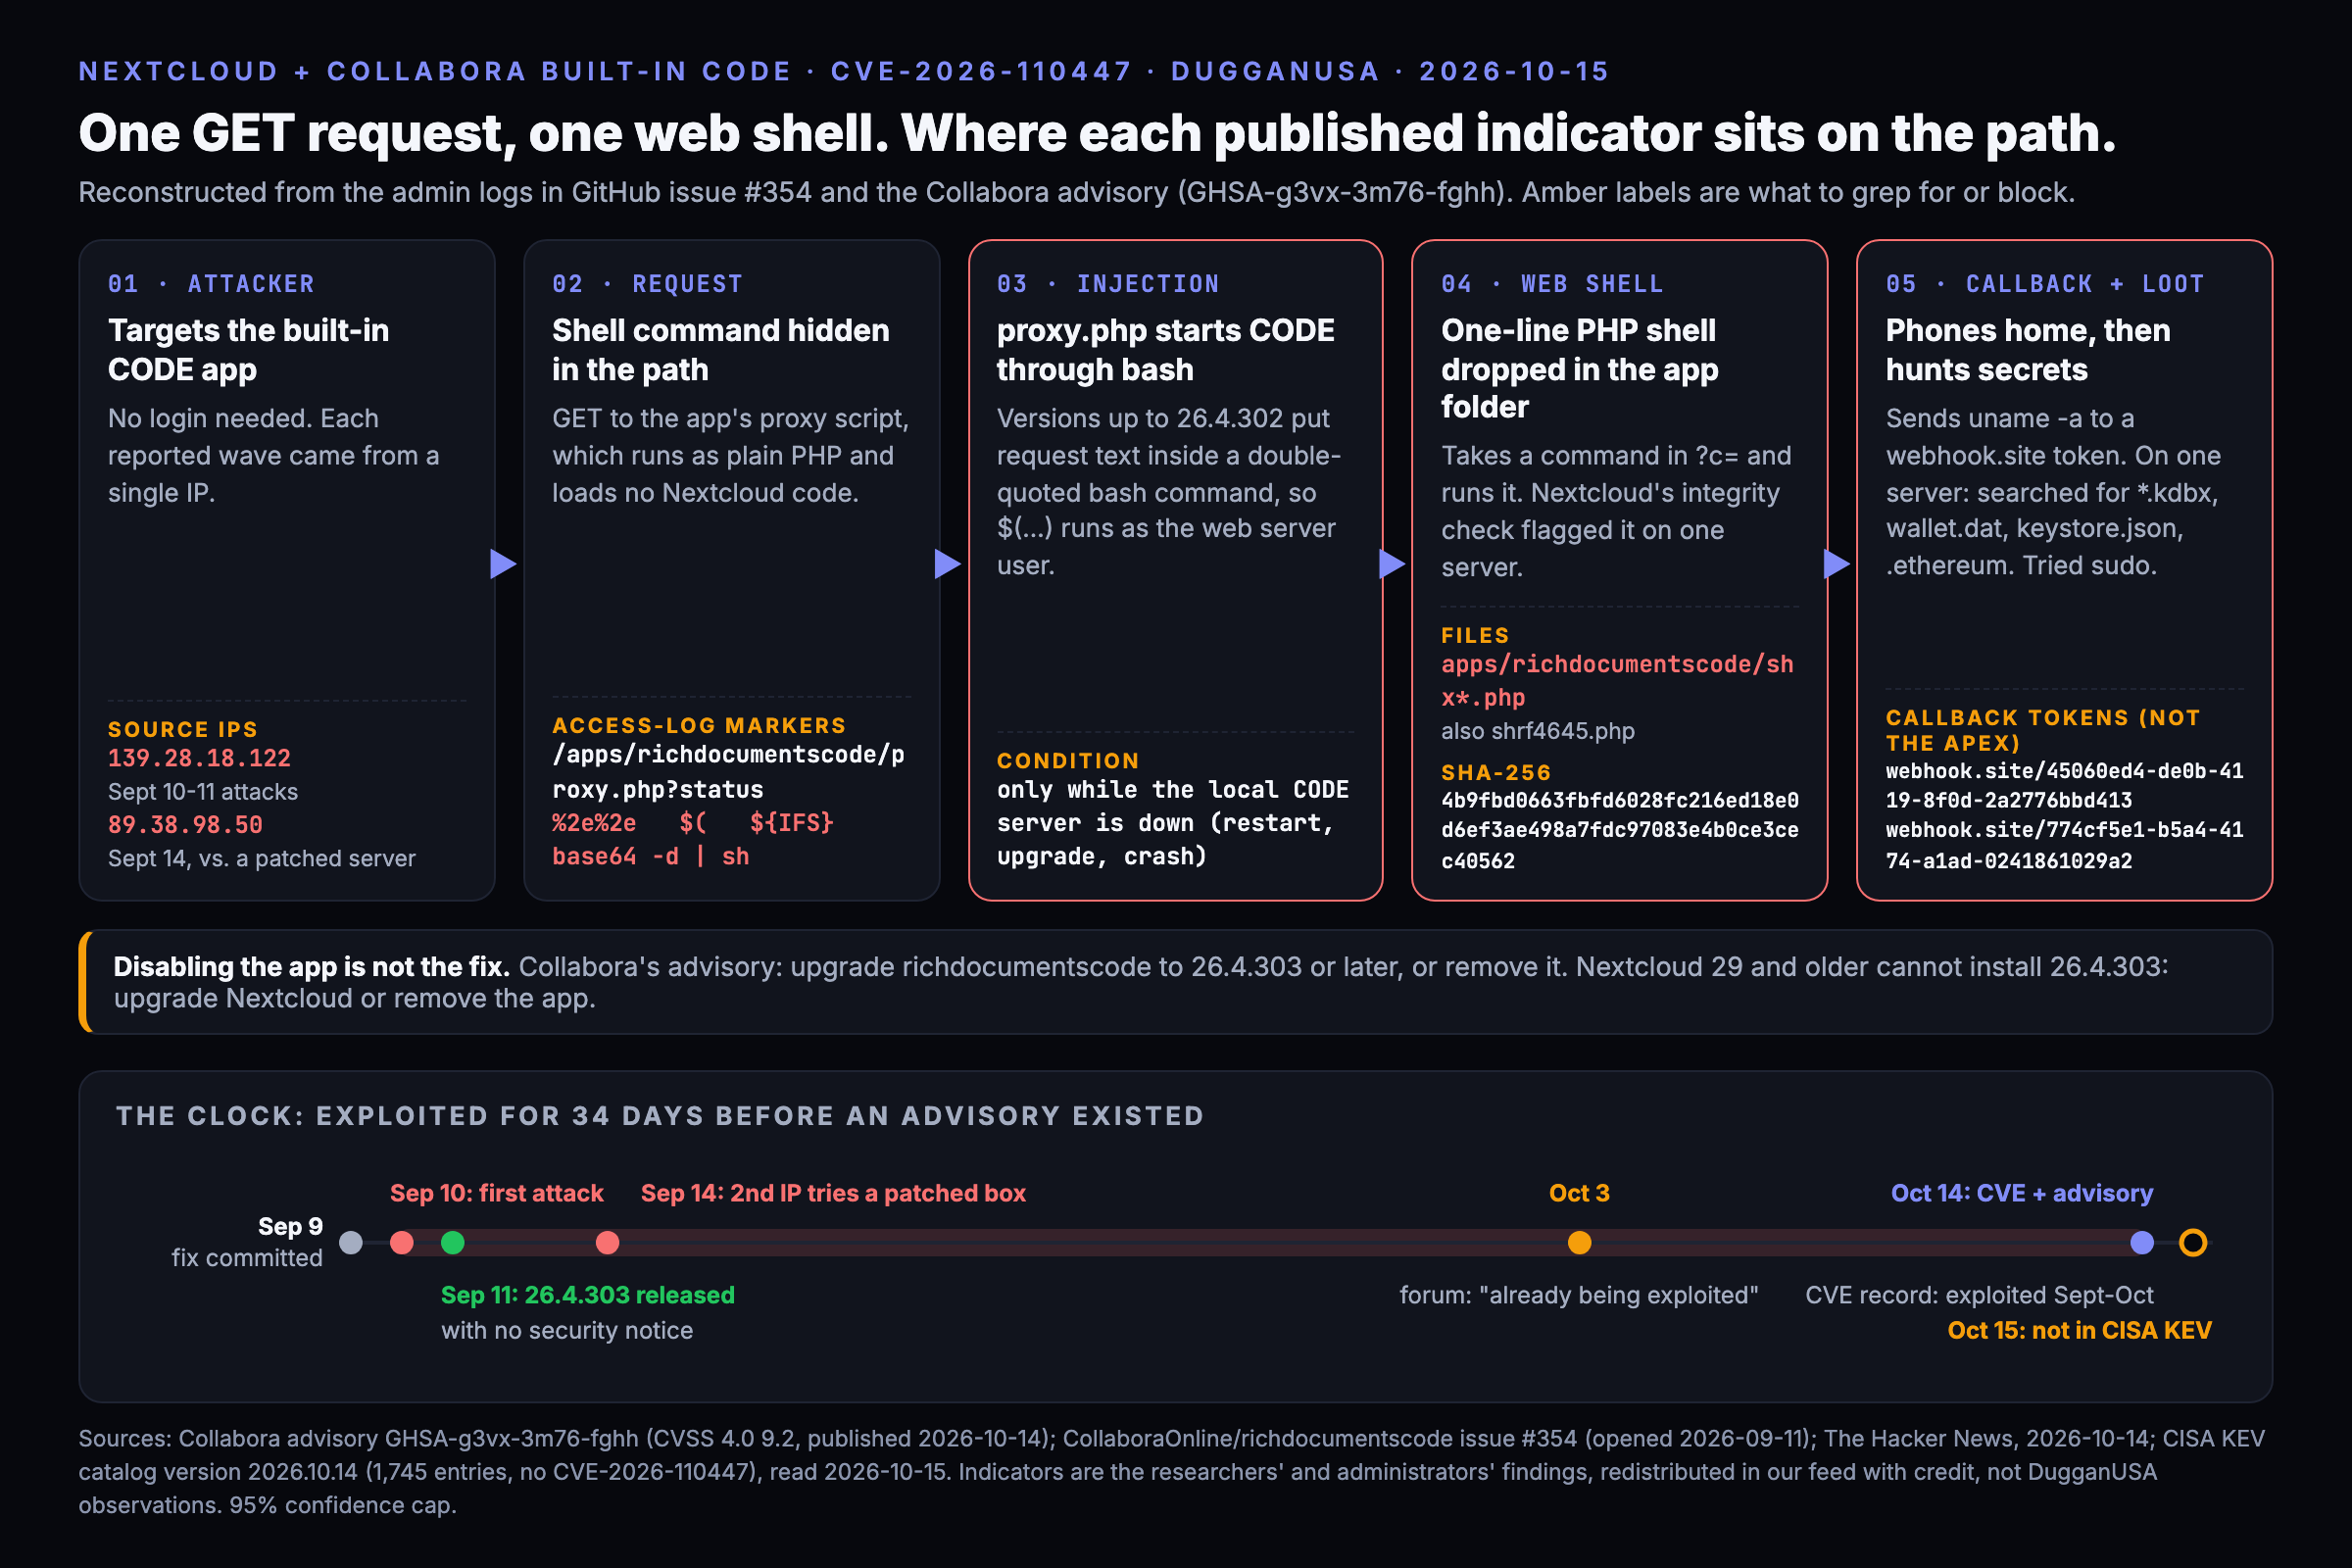Click the "CONDITION" amber heading
The height and width of the screenshot is (1568, 2352).
click(x=1068, y=761)
